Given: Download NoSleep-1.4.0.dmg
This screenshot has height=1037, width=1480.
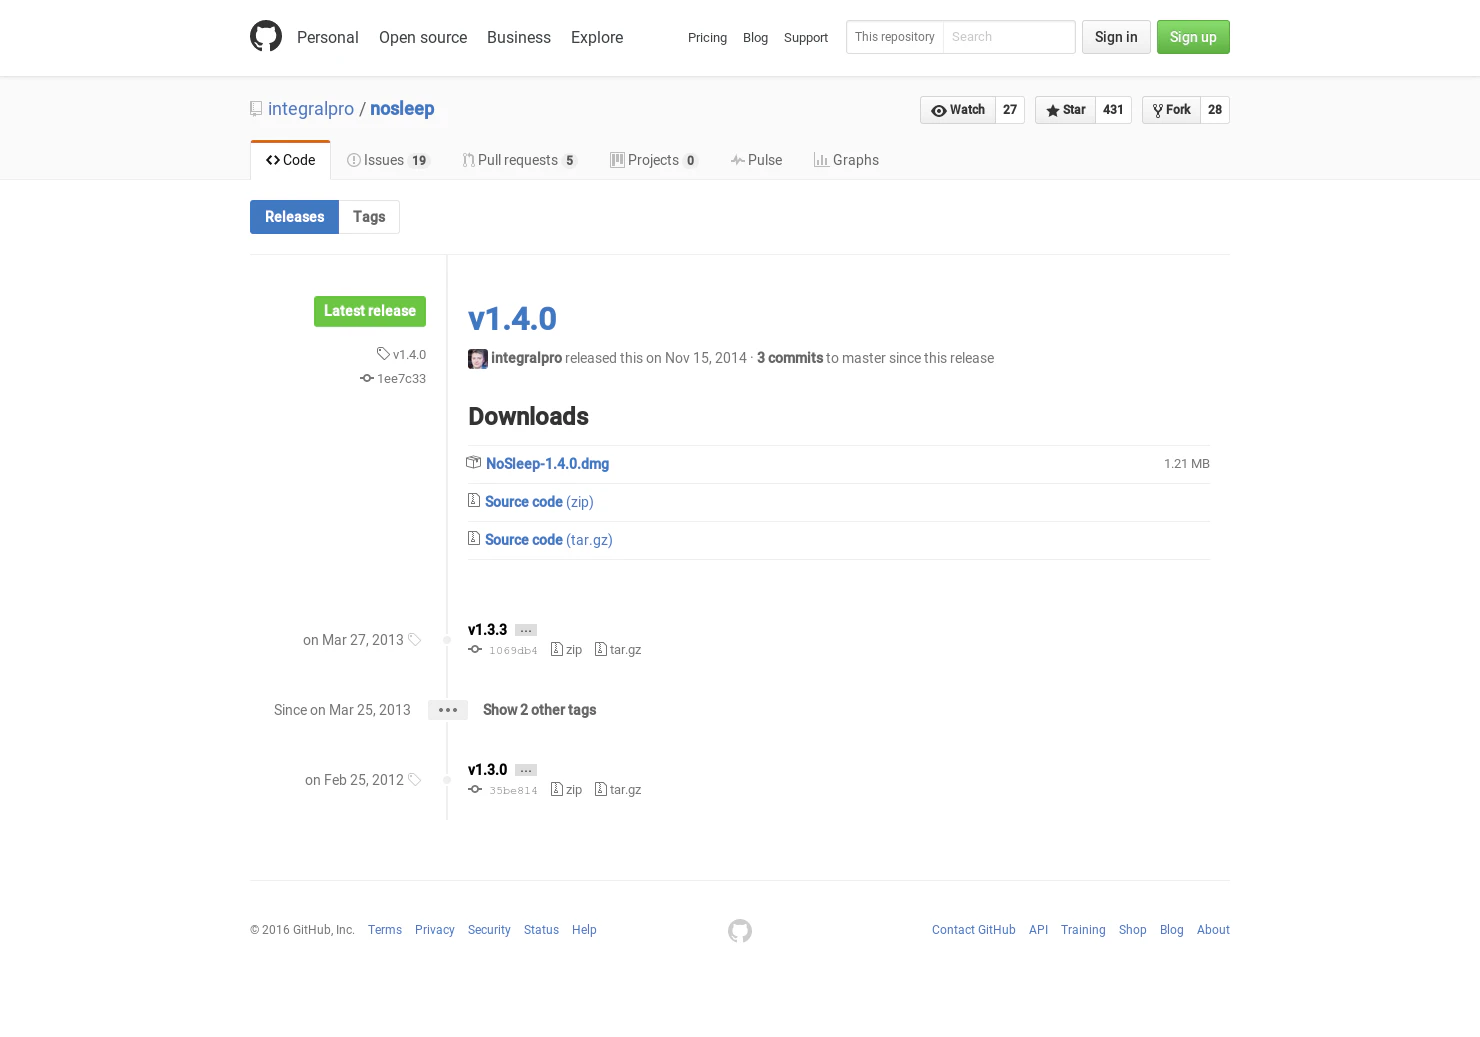Looking at the screenshot, I should (547, 464).
